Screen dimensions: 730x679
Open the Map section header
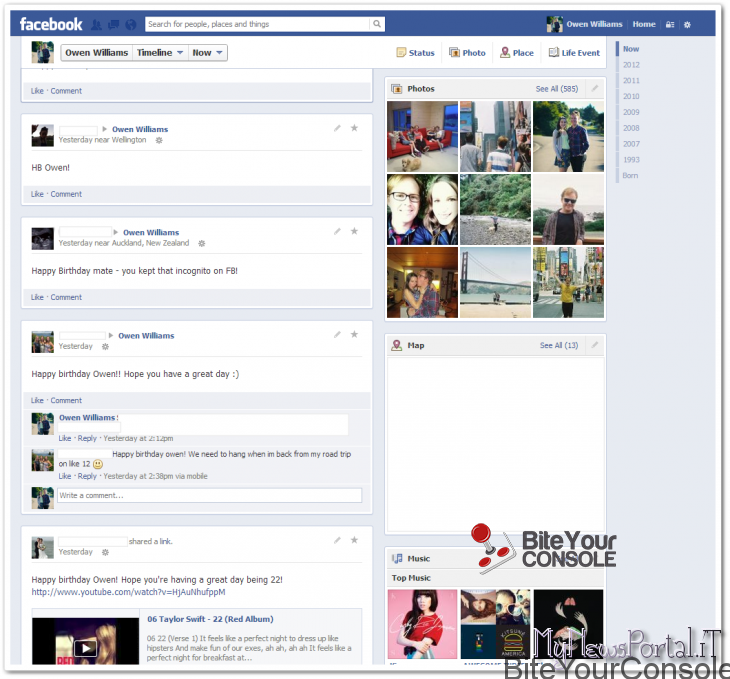point(416,346)
